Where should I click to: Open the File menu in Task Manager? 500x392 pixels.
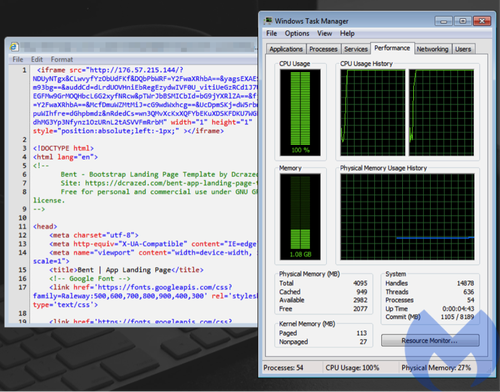(271, 33)
